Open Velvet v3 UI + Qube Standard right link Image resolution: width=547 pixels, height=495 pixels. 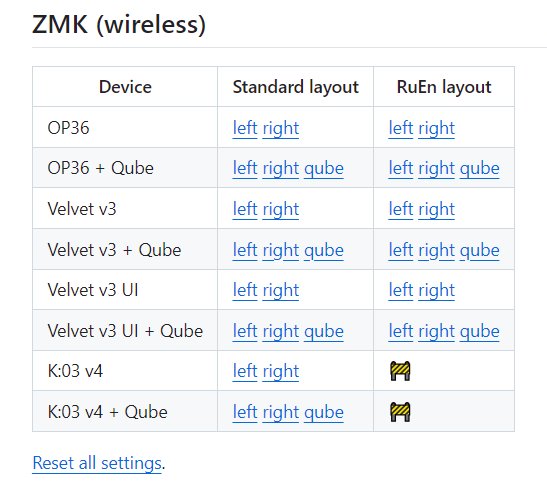point(280,331)
